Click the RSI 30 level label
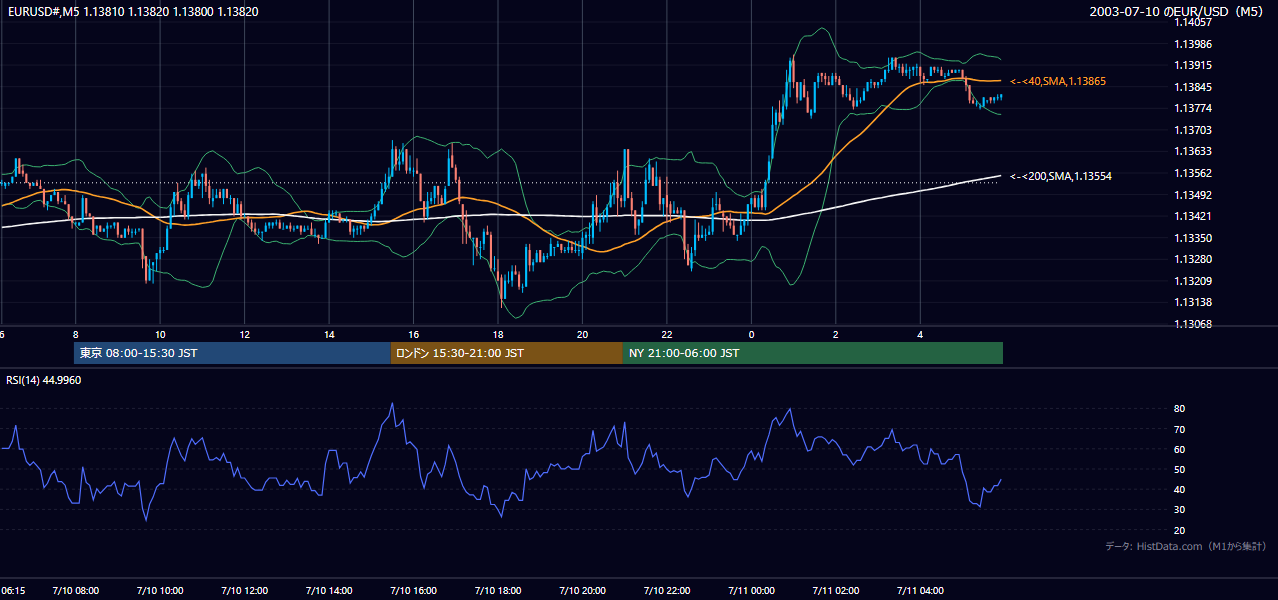The height and width of the screenshot is (600, 1278). [x=1179, y=509]
